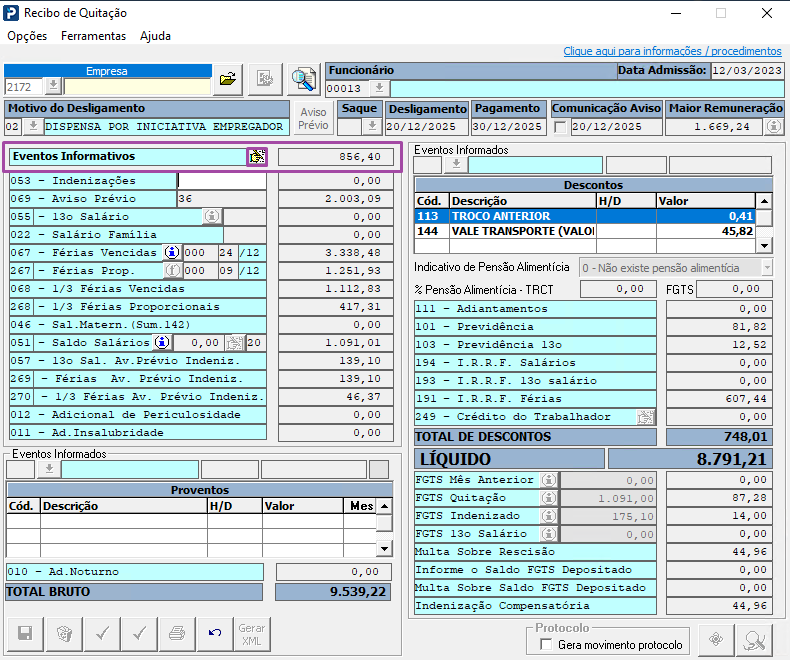Click info icon beside FGTS Mês Anterior
The width and height of the screenshot is (790, 660).
click(549, 480)
